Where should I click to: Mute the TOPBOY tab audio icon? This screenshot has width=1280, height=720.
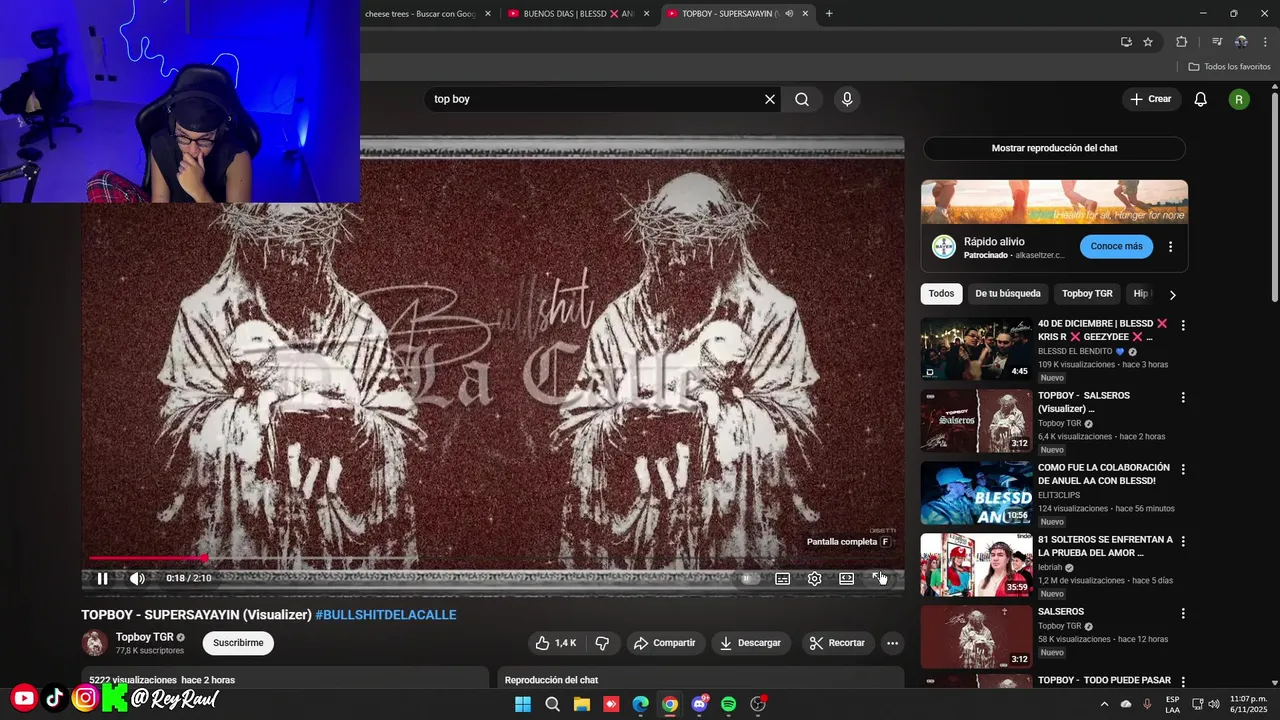click(x=789, y=14)
